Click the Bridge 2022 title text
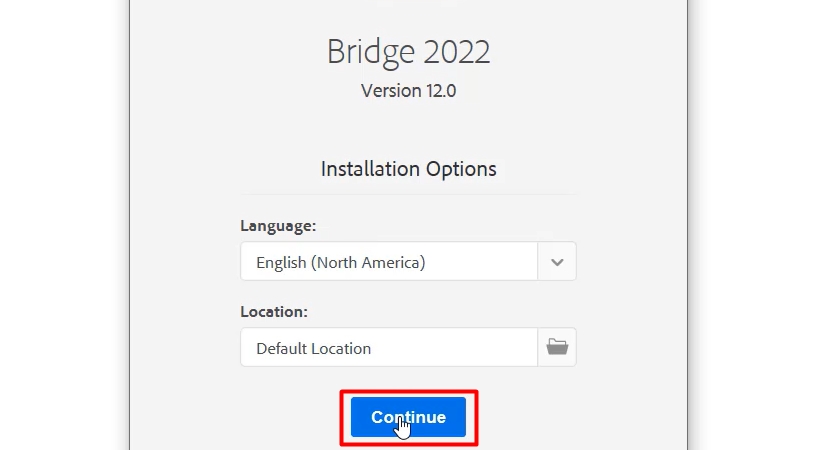 point(408,52)
